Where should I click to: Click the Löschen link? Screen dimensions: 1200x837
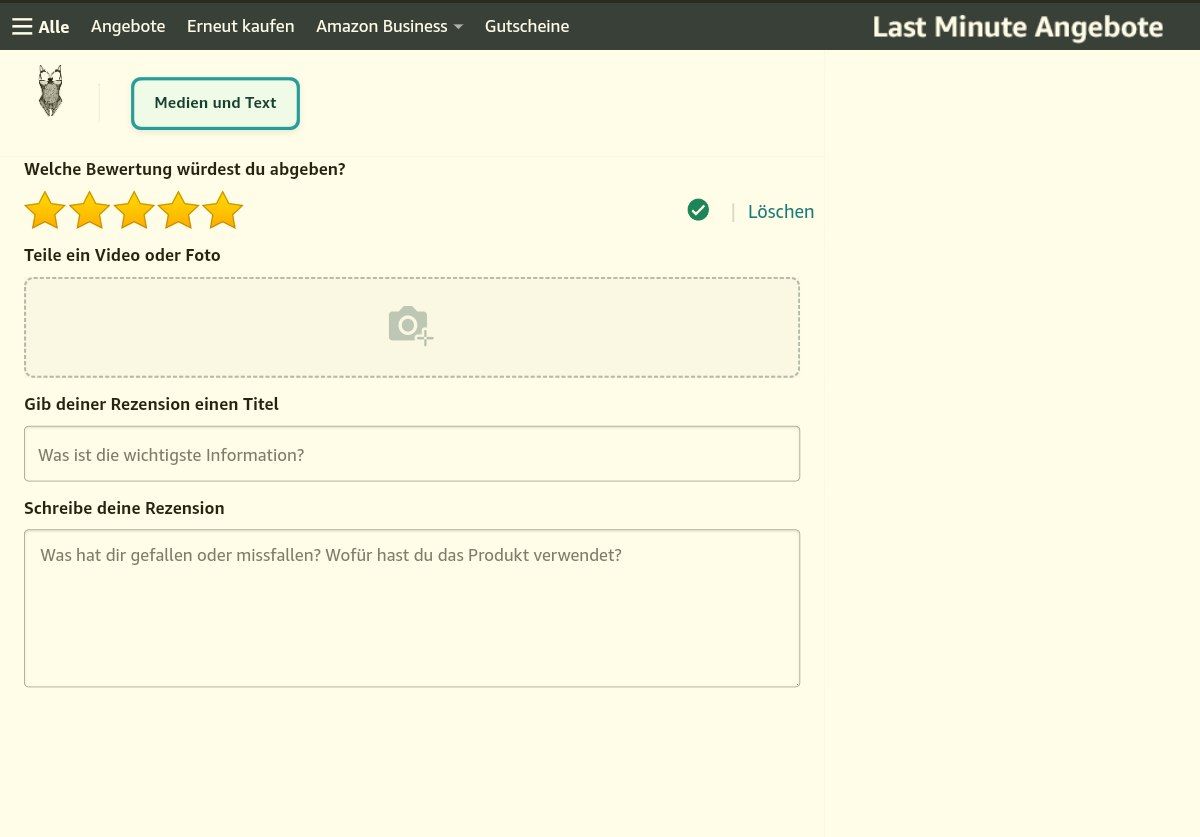pyautogui.click(x=780, y=212)
